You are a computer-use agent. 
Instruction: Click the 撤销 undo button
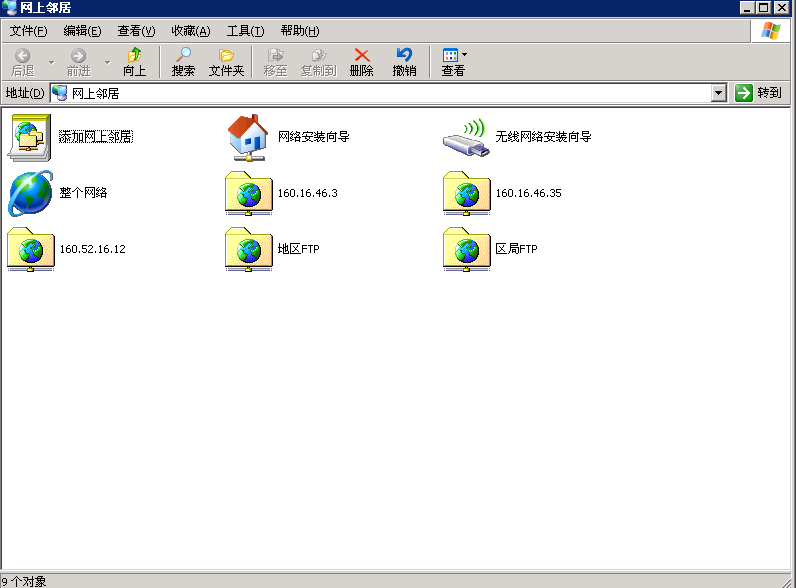click(405, 62)
